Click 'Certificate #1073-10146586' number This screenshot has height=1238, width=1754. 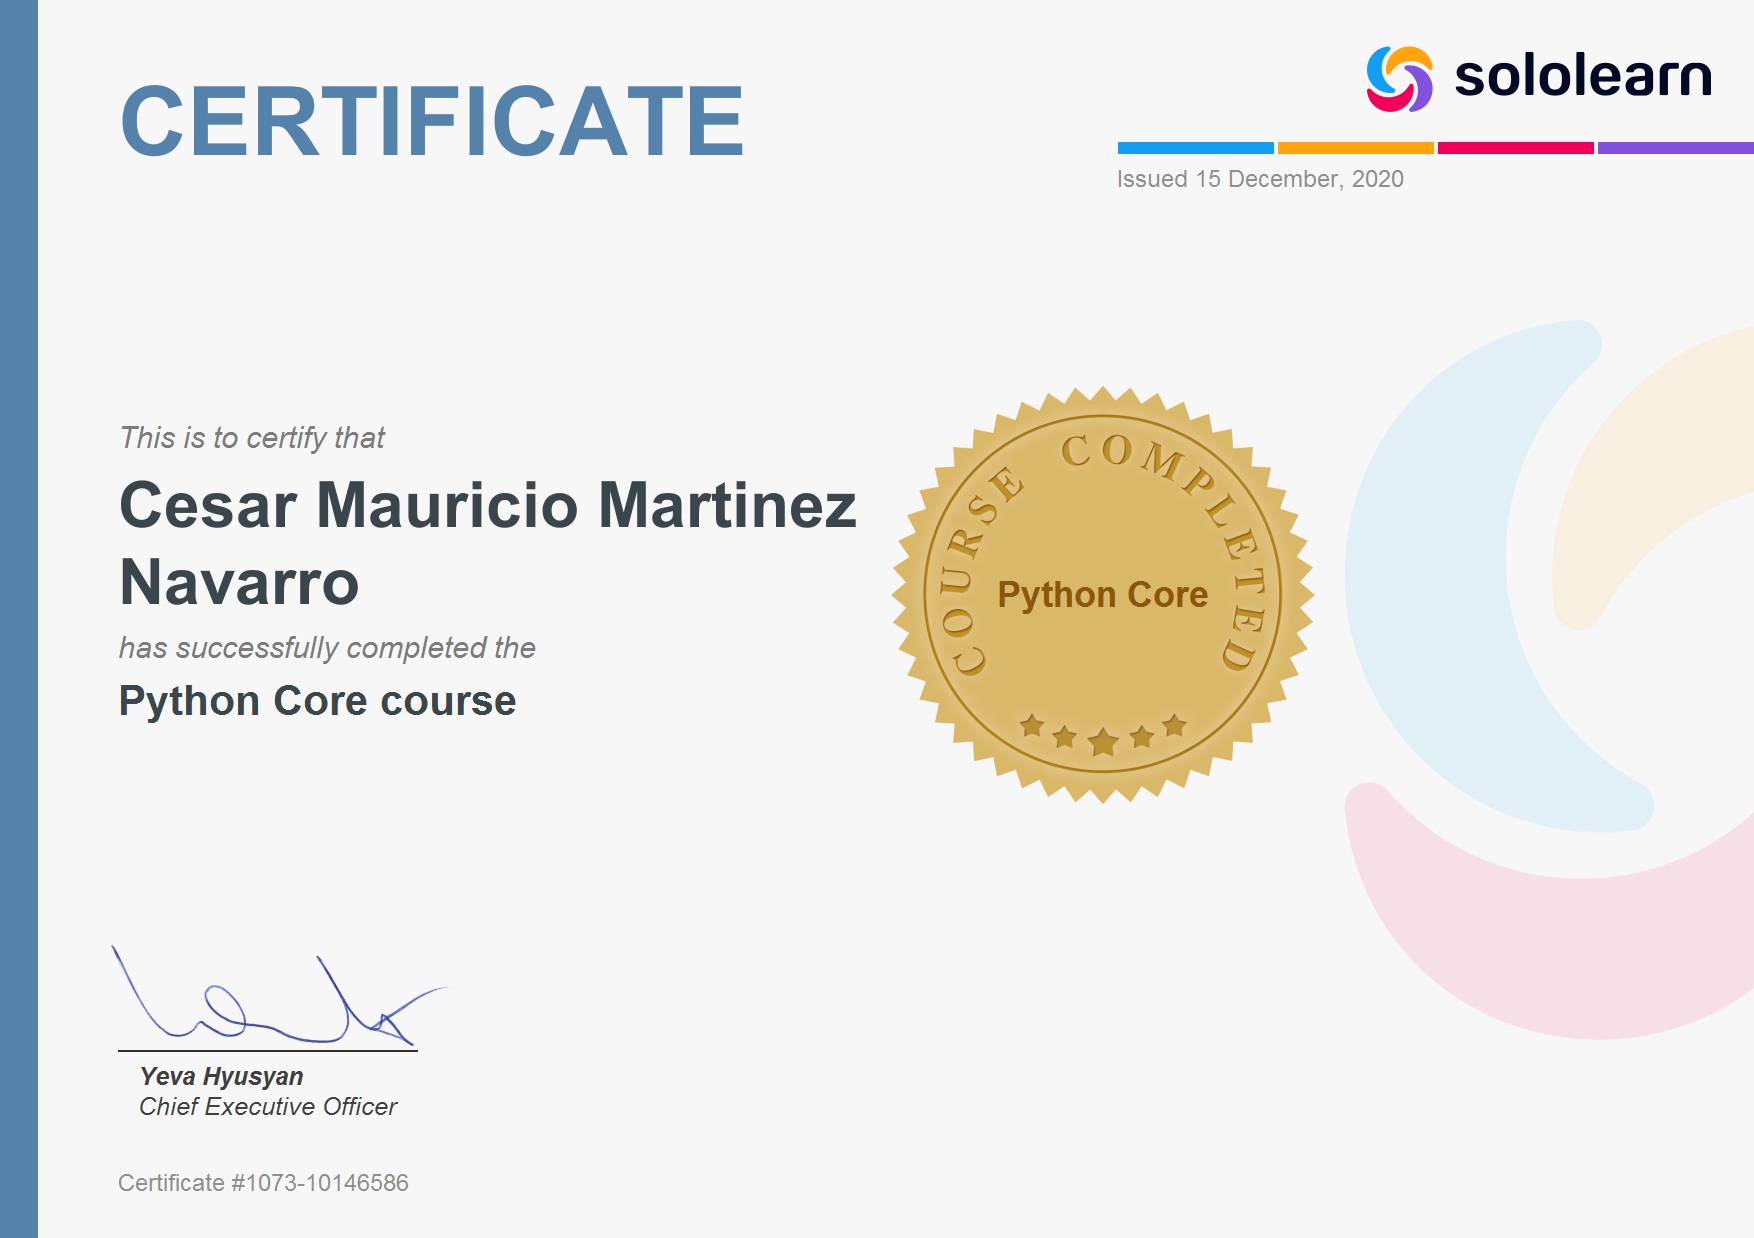(x=263, y=1183)
